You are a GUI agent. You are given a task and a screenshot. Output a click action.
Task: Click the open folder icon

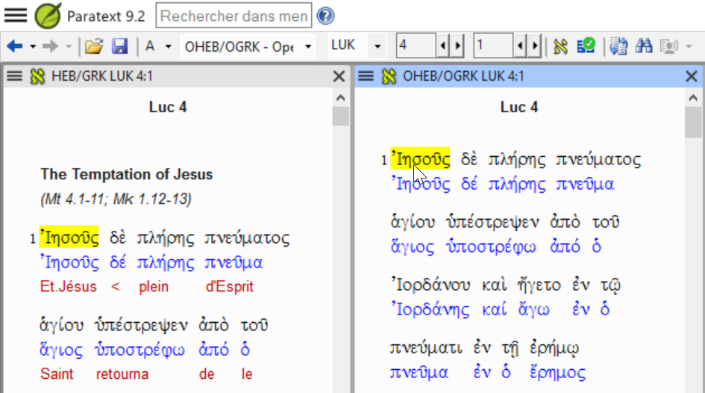[x=94, y=46]
